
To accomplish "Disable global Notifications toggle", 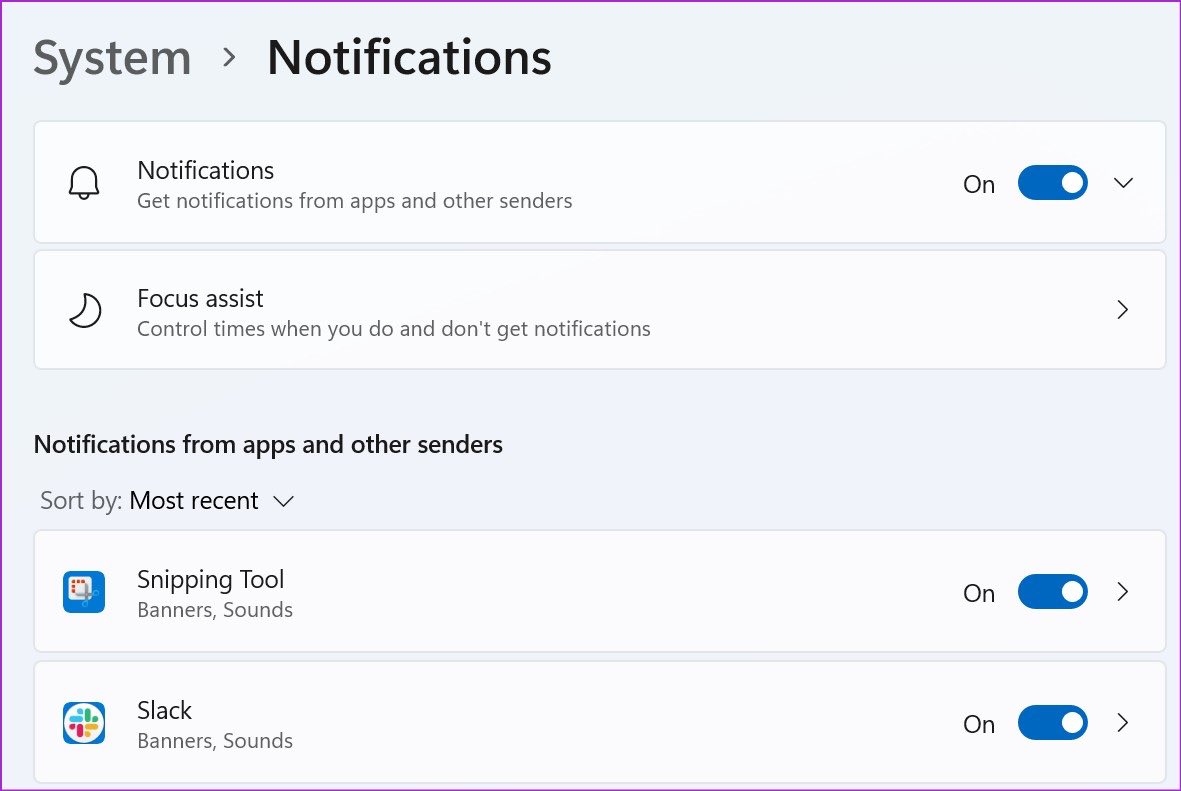I will pos(1052,183).
